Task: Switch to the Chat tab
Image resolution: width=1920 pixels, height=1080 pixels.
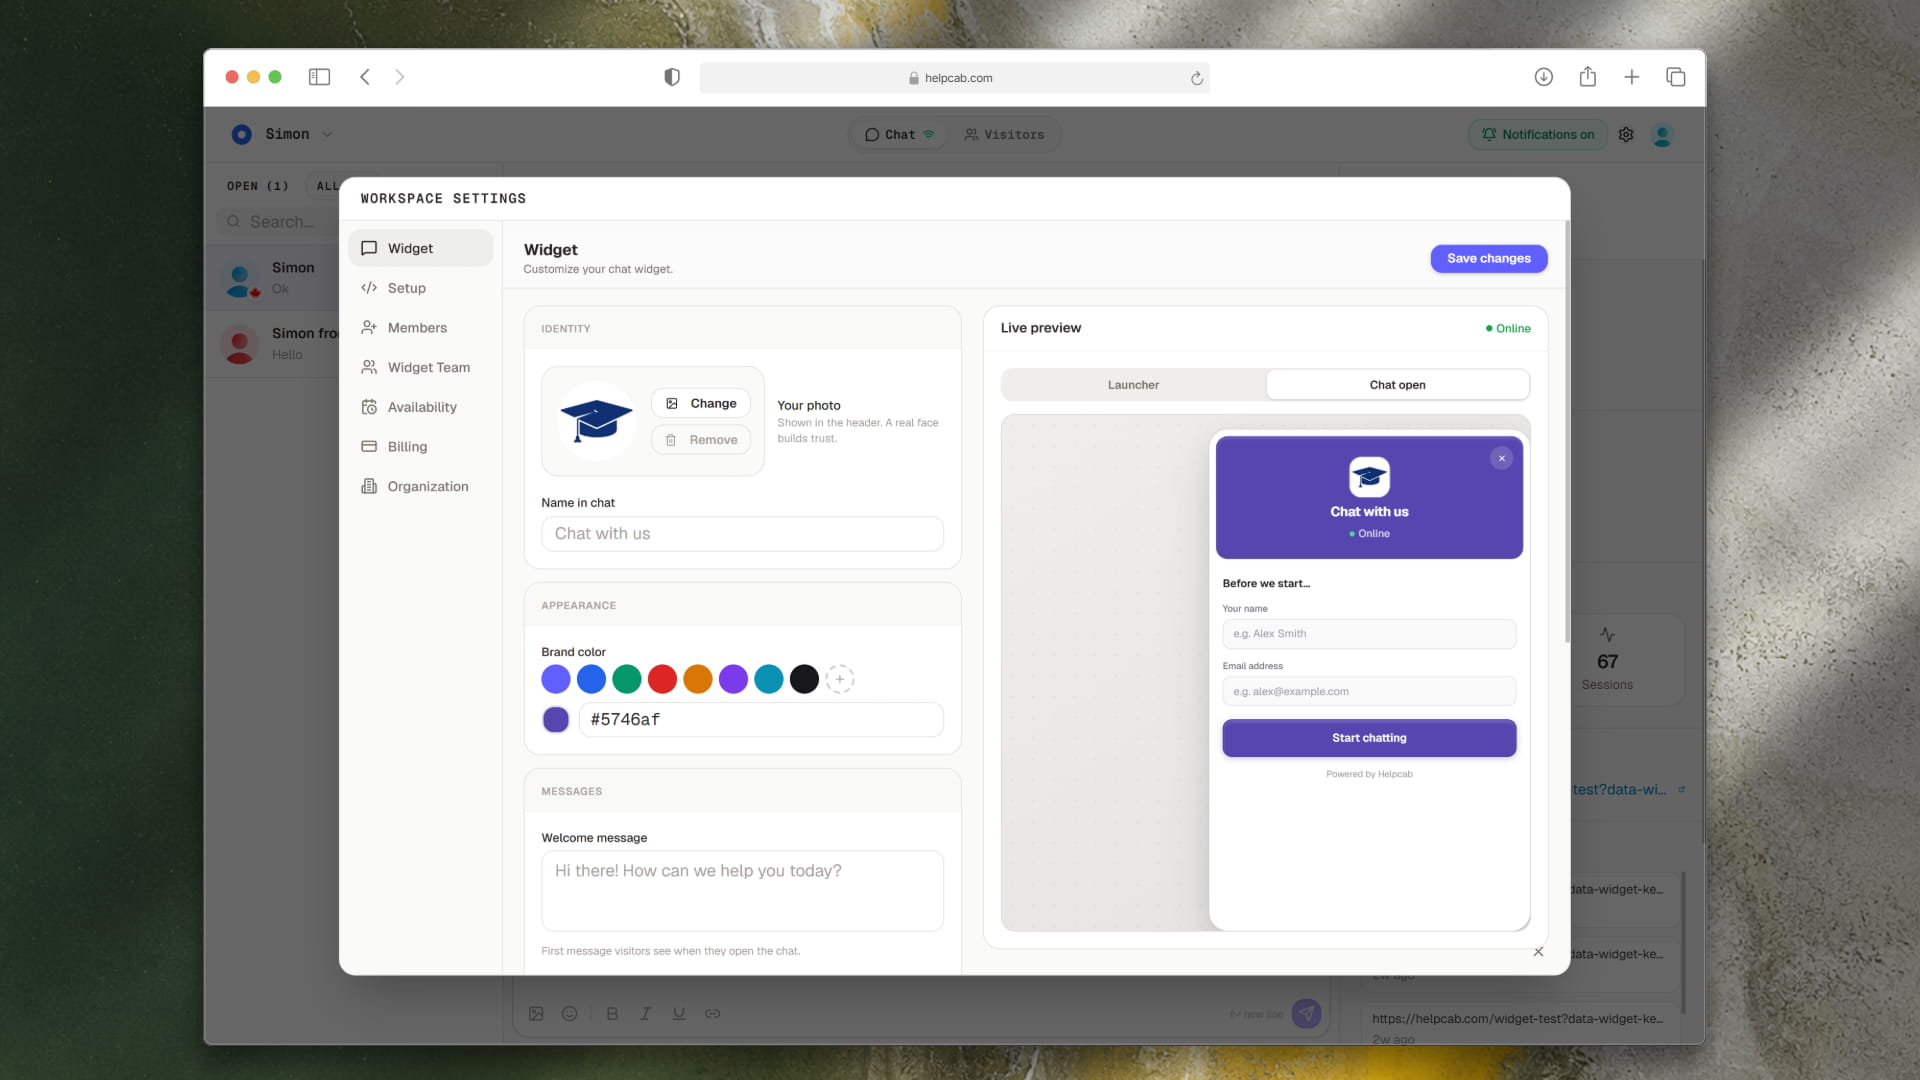Action: coord(899,134)
